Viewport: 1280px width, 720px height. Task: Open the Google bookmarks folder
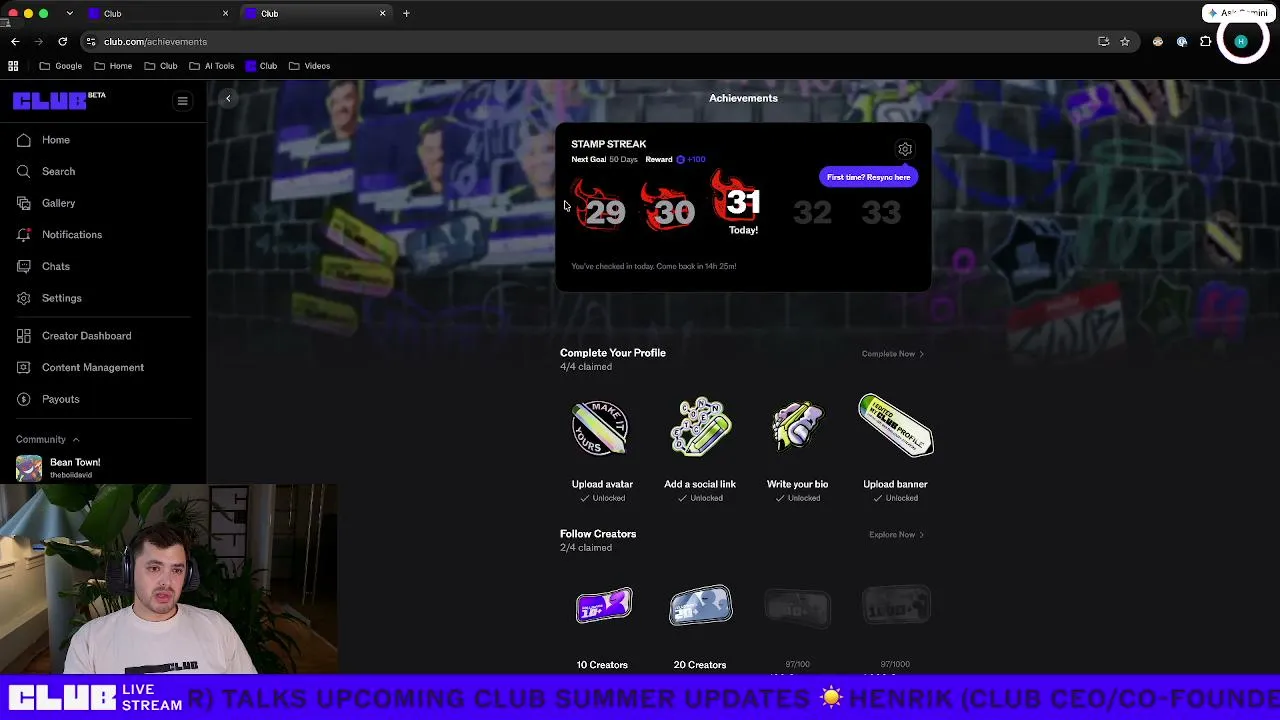point(61,66)
